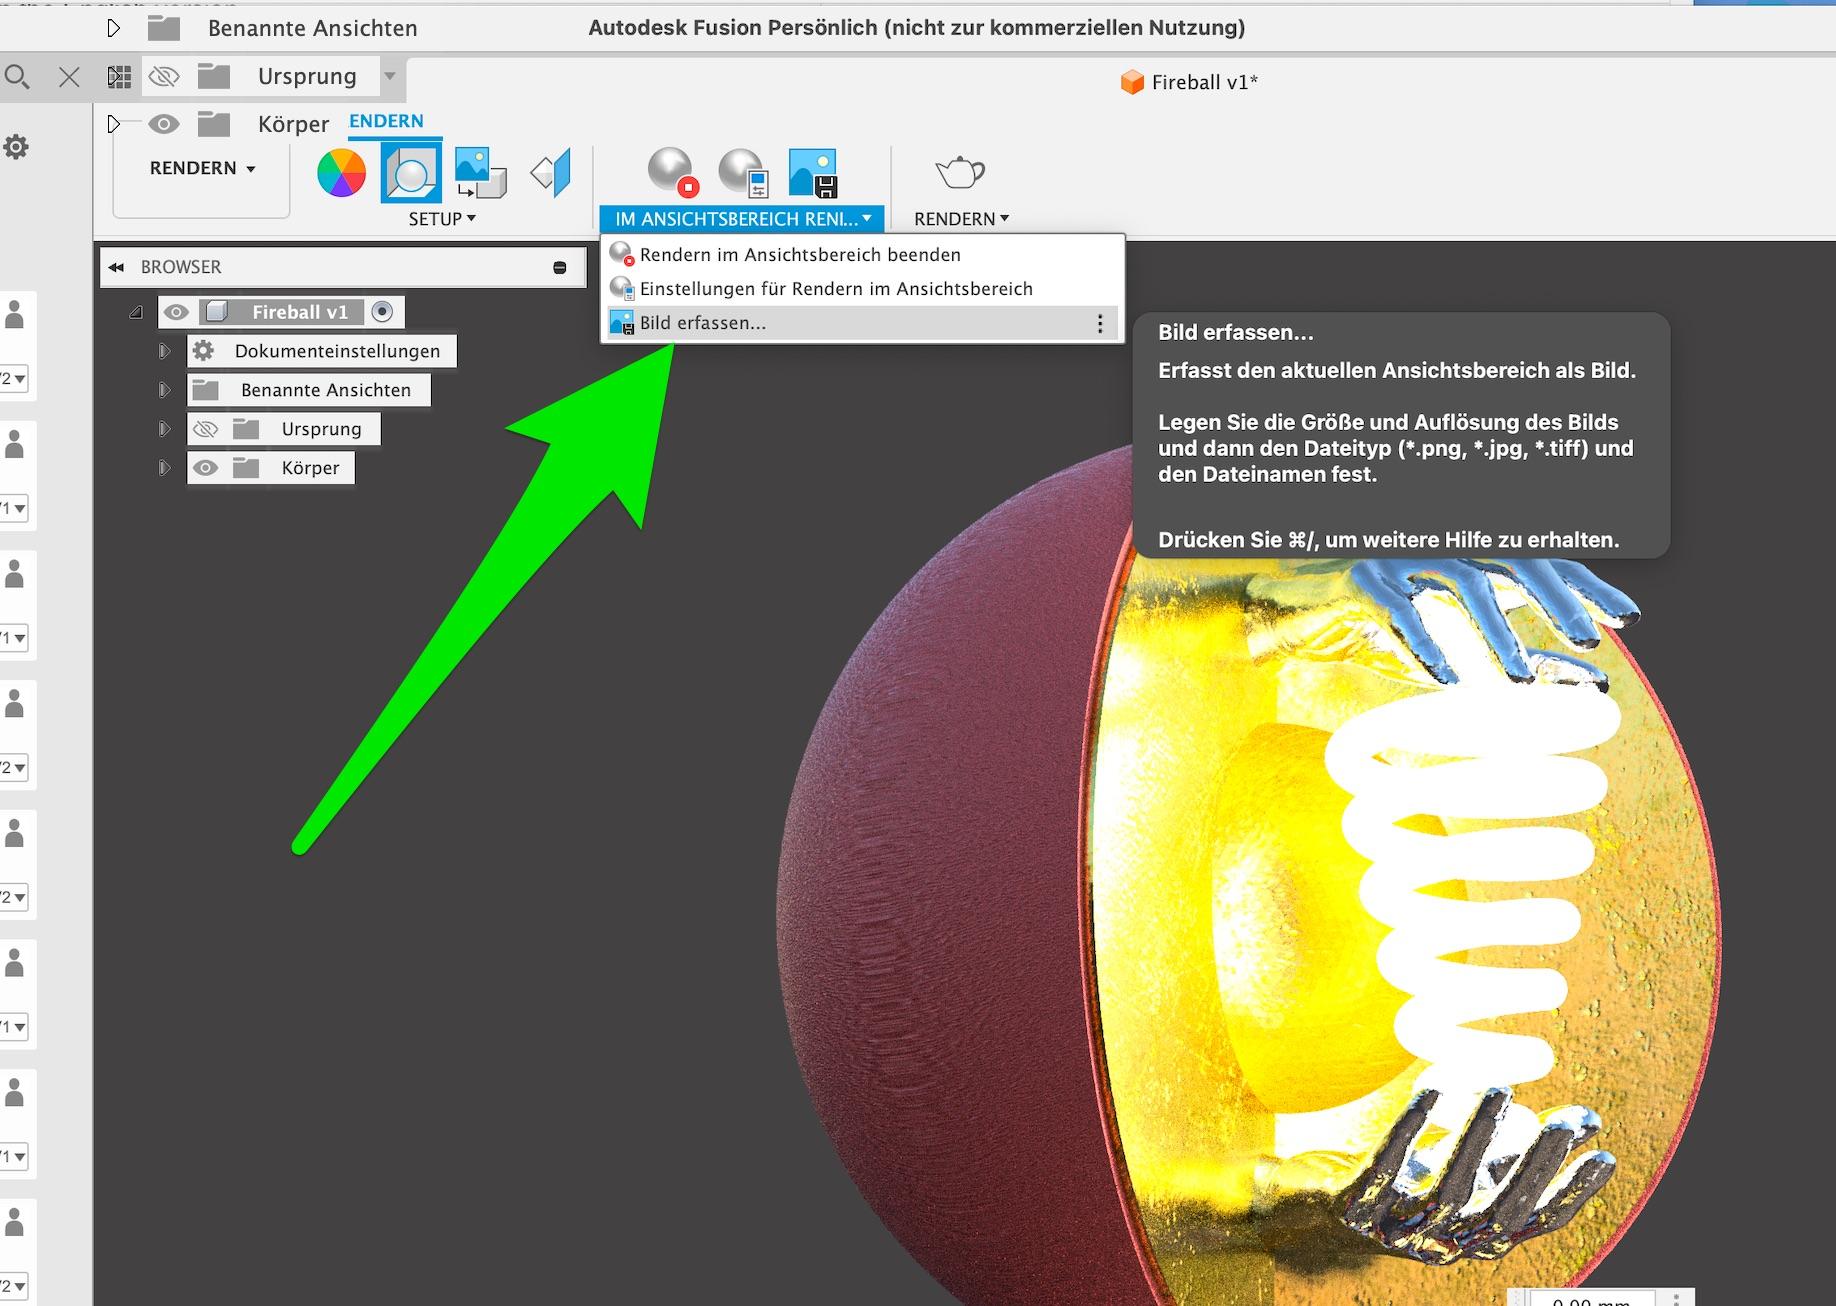
Task: Click the Fireball v1 component icon in browser
Action: point(216,312)
